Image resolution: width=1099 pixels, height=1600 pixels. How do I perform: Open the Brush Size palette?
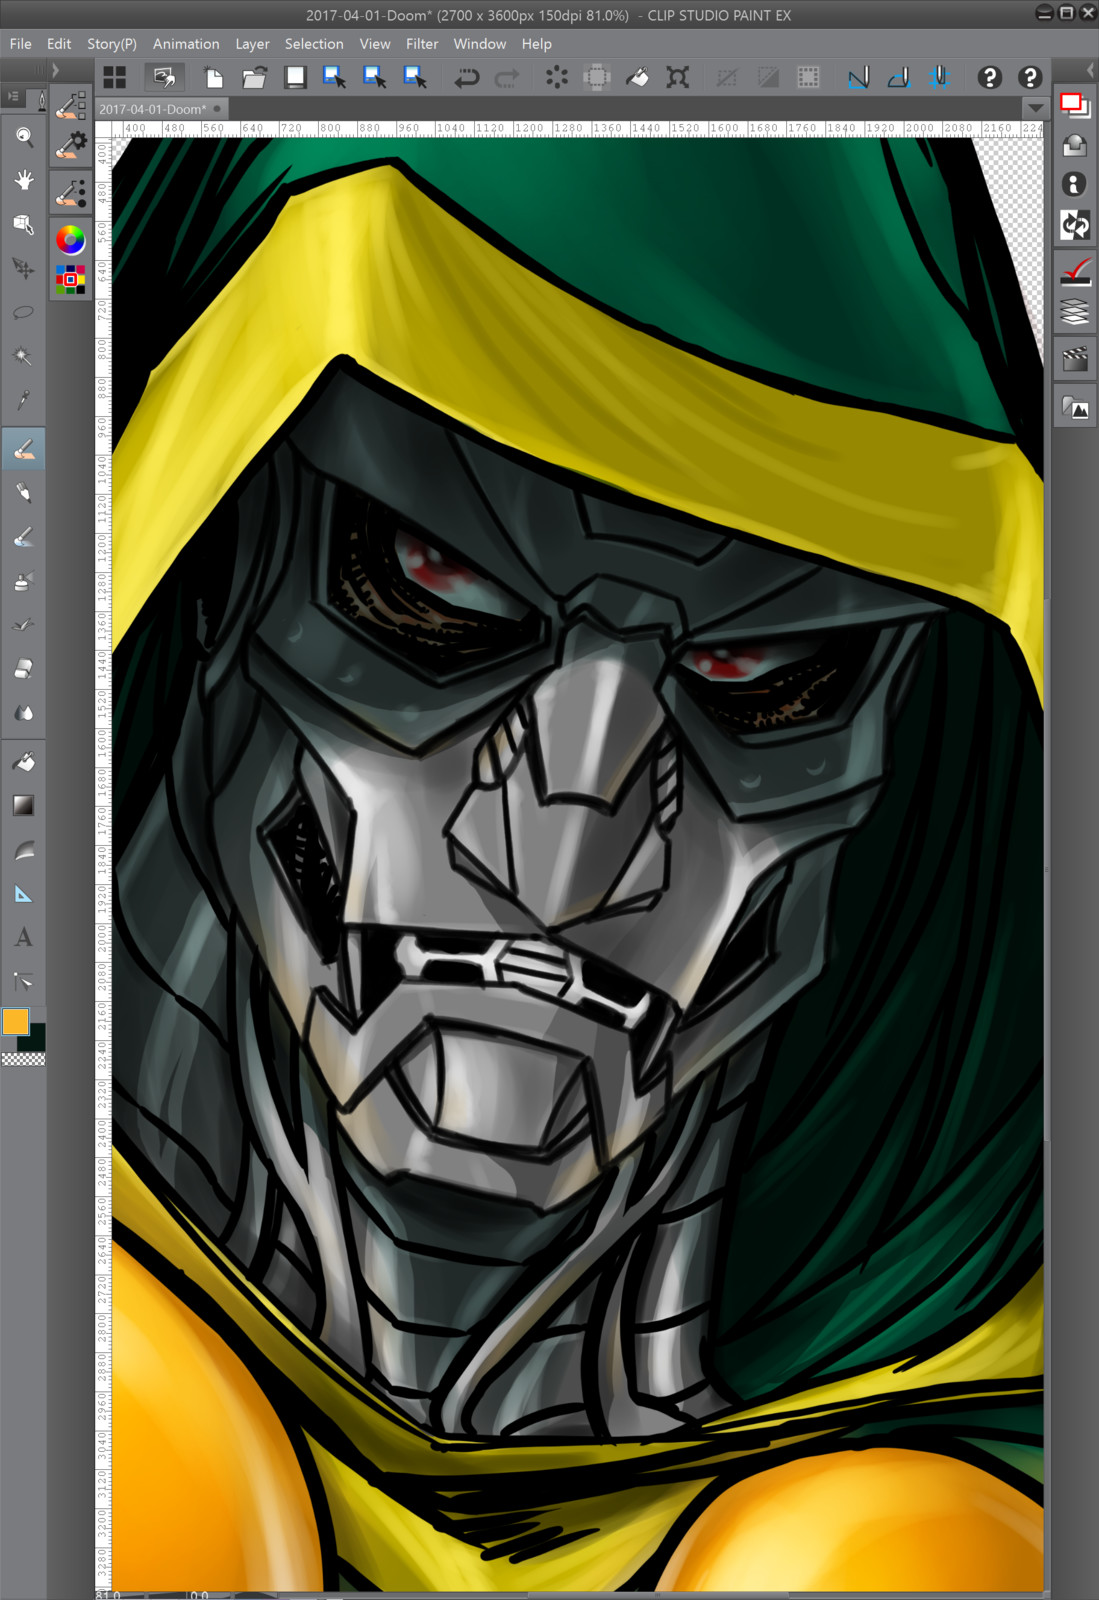[70, 193]
